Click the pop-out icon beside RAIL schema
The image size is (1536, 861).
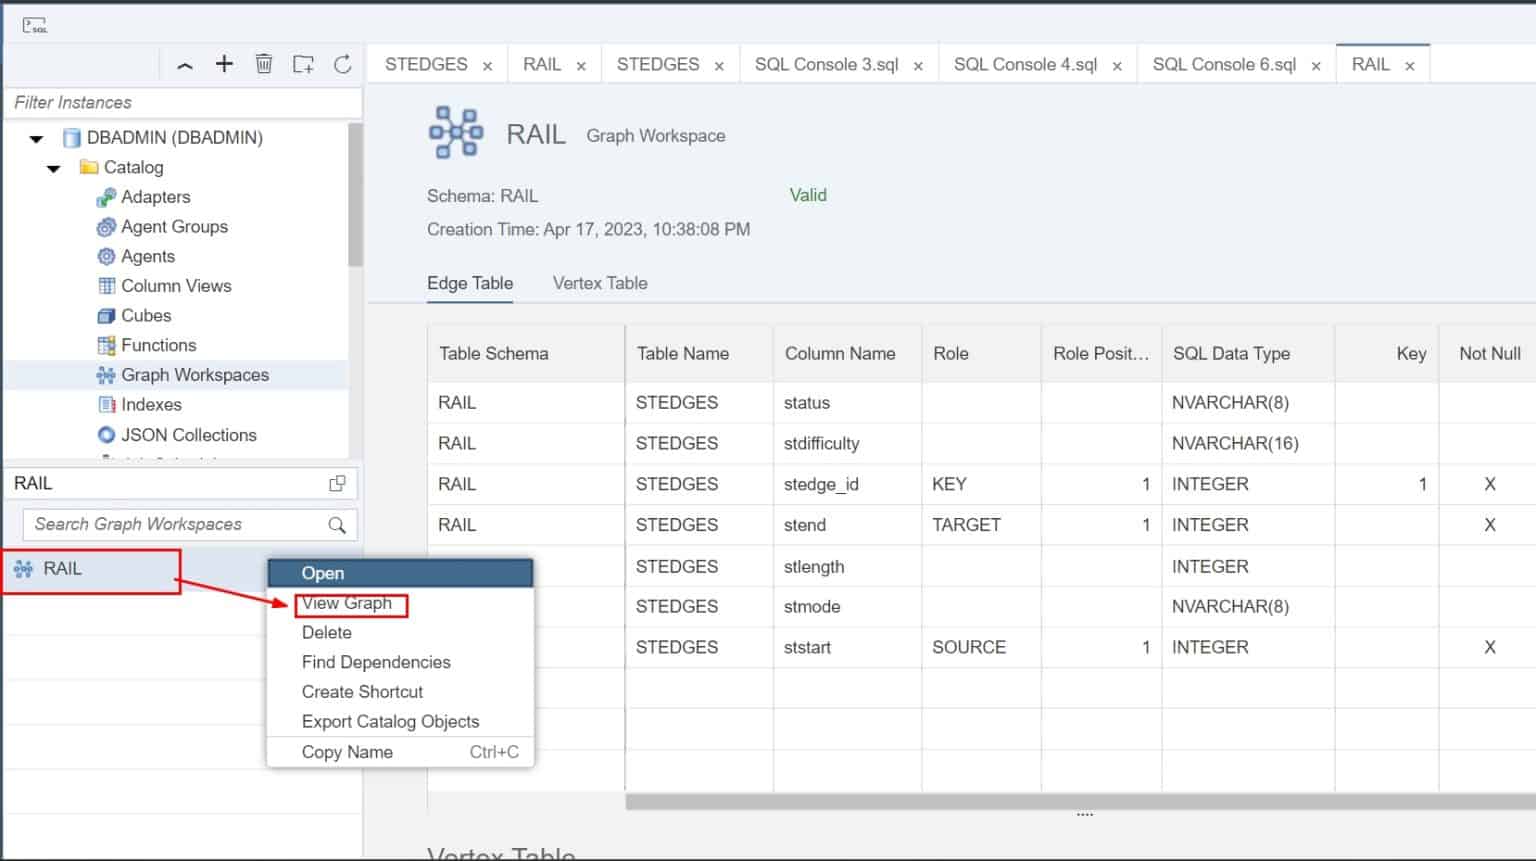click(x=337, y=484)
